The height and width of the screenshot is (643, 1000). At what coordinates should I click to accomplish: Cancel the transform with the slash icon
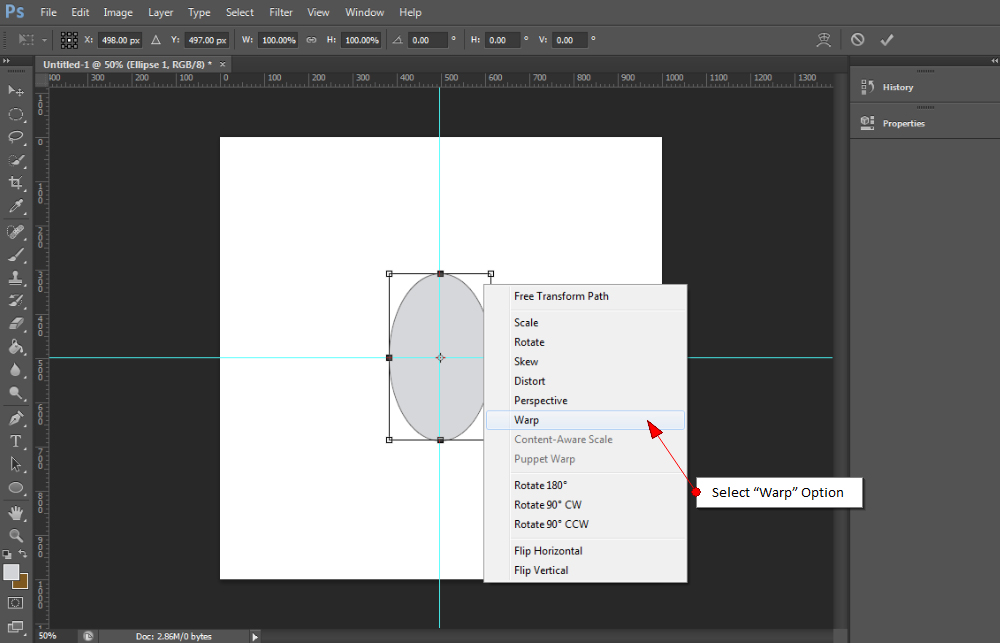tap(857, 38)
